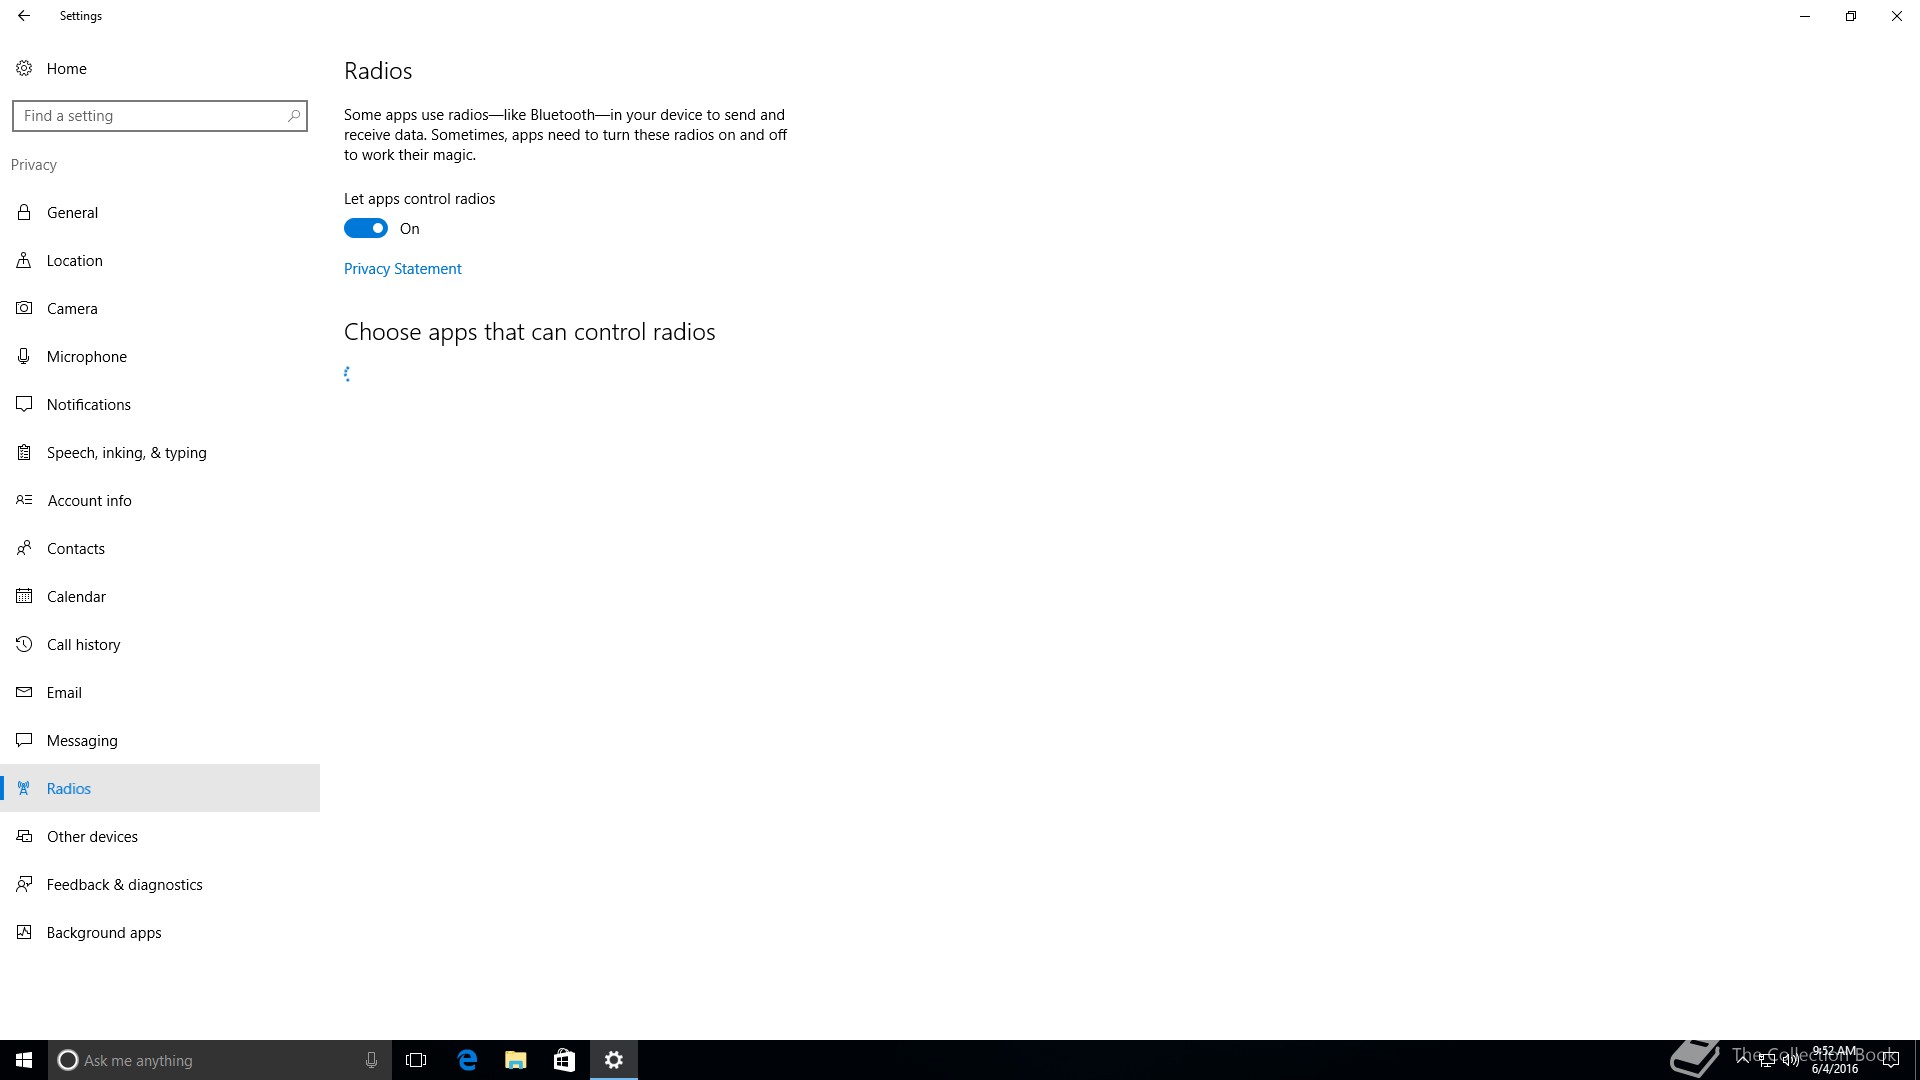1920x1080 pixels.
Task: Click the search magnifier icon in Find a setting
Action: (294, 116)
